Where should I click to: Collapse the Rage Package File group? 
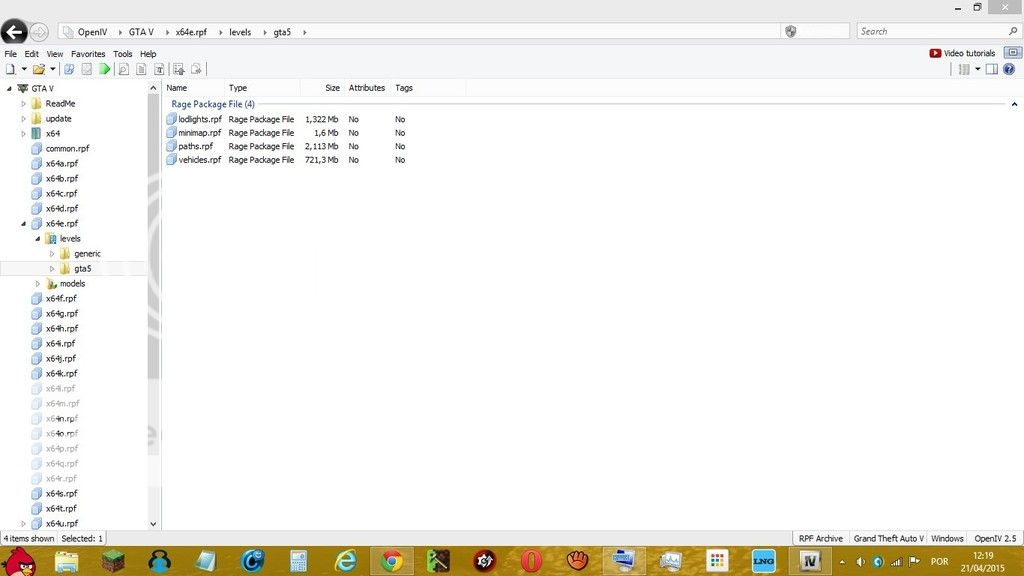point(1015,104)
